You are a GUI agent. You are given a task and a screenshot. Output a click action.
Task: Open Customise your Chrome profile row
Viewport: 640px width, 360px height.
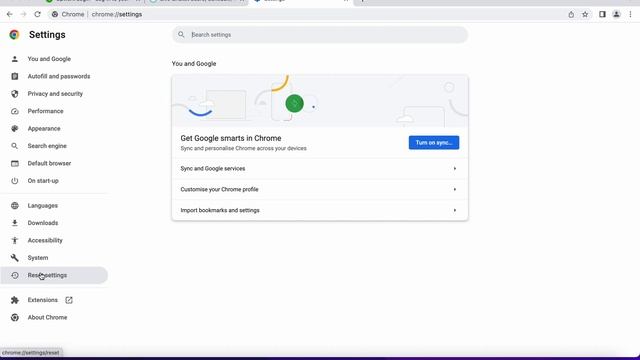pyautogui.click(x=320, y=189)
